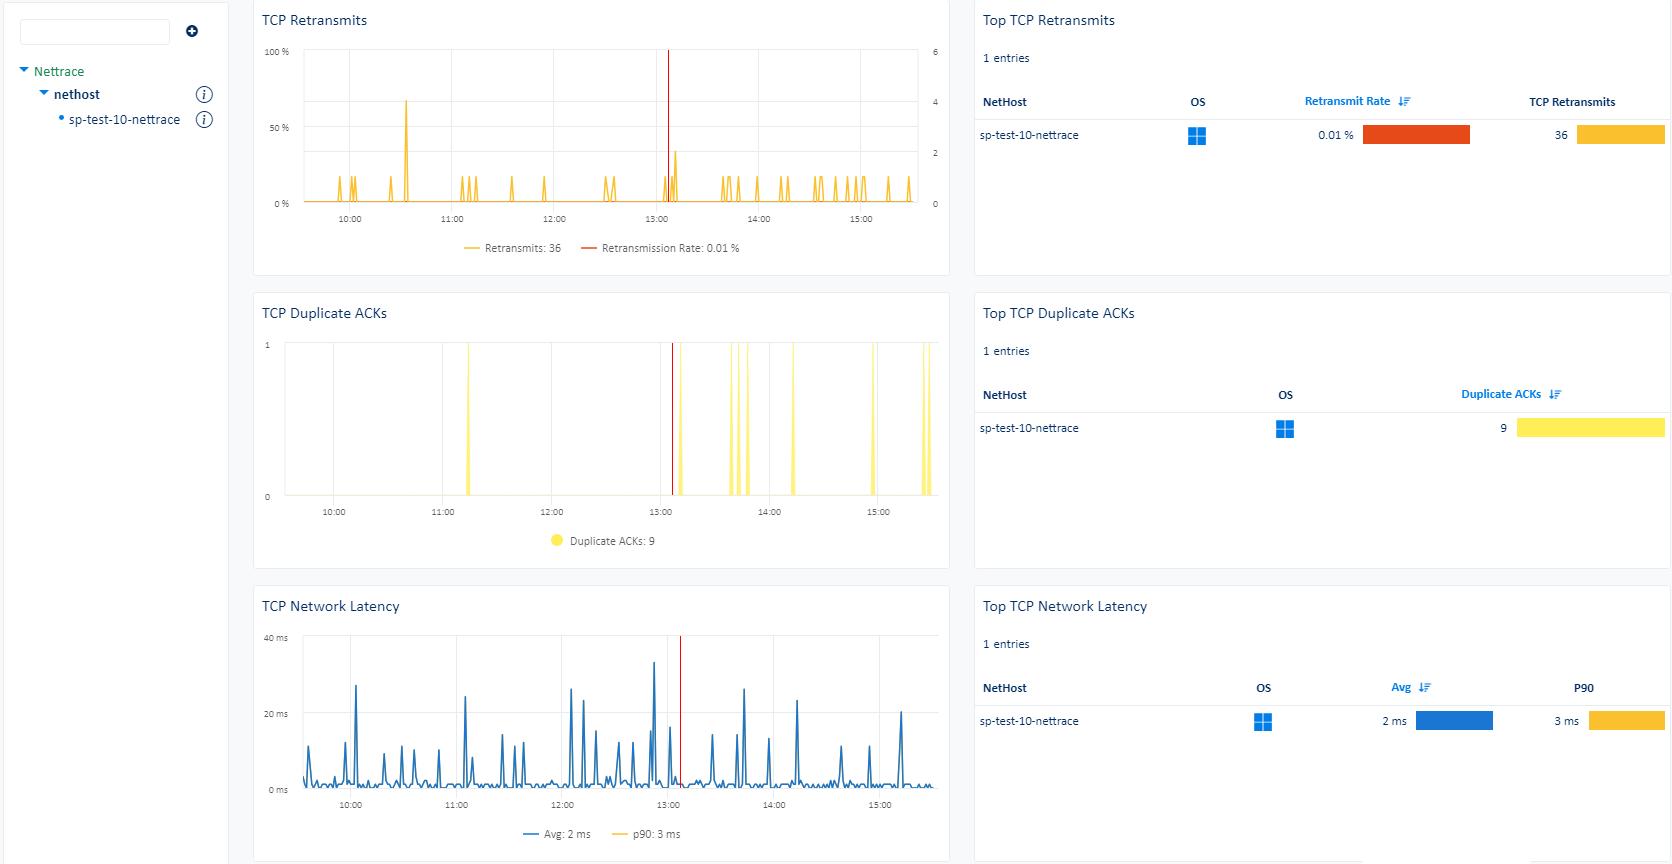Toggle the Duplicate ACKs legend series

pyautogui.click(x=603, y=541)
